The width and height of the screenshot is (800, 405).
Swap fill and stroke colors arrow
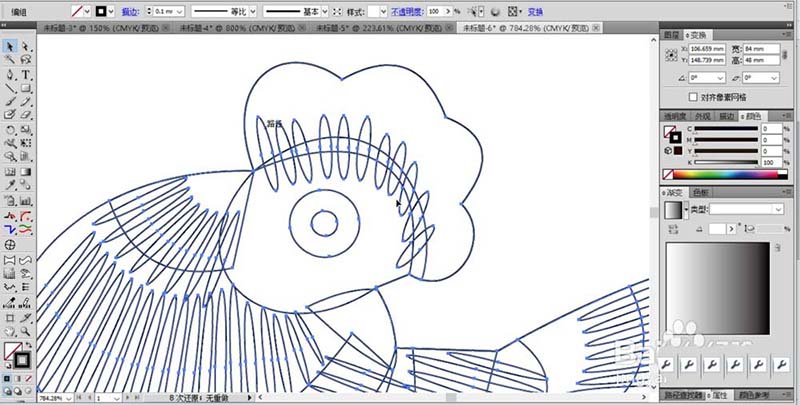29,345
